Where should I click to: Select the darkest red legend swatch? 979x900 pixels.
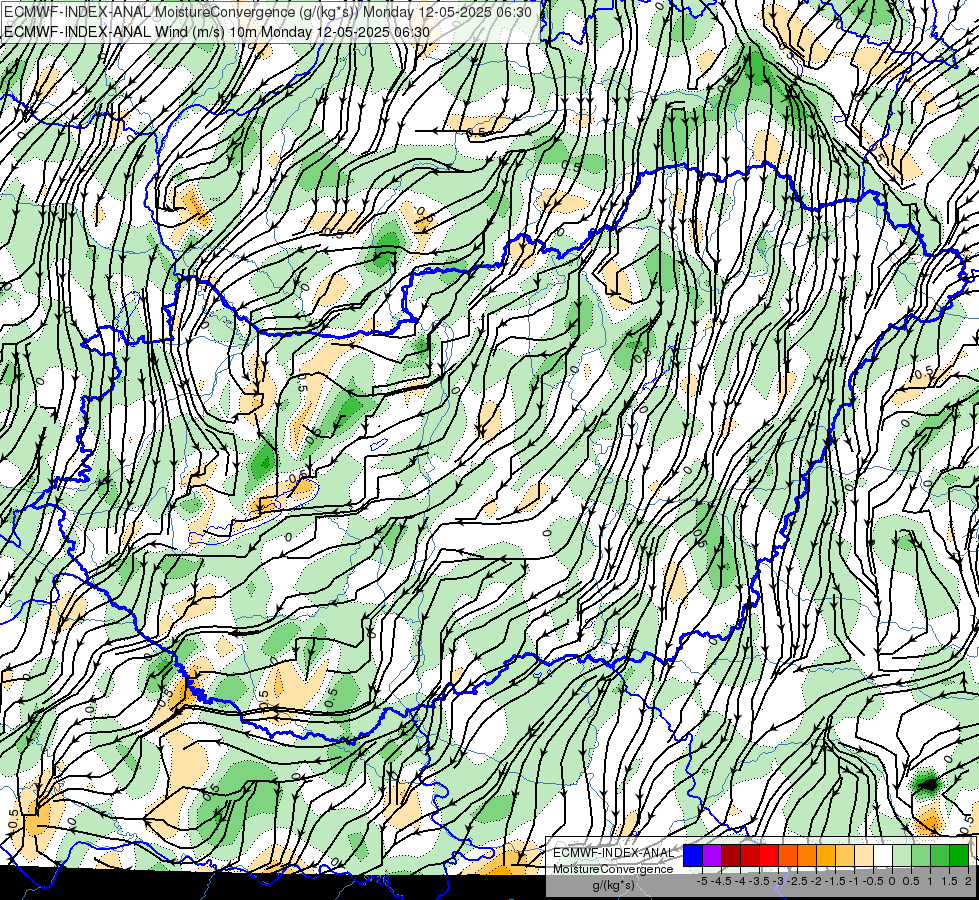click(x=731, y=856)
